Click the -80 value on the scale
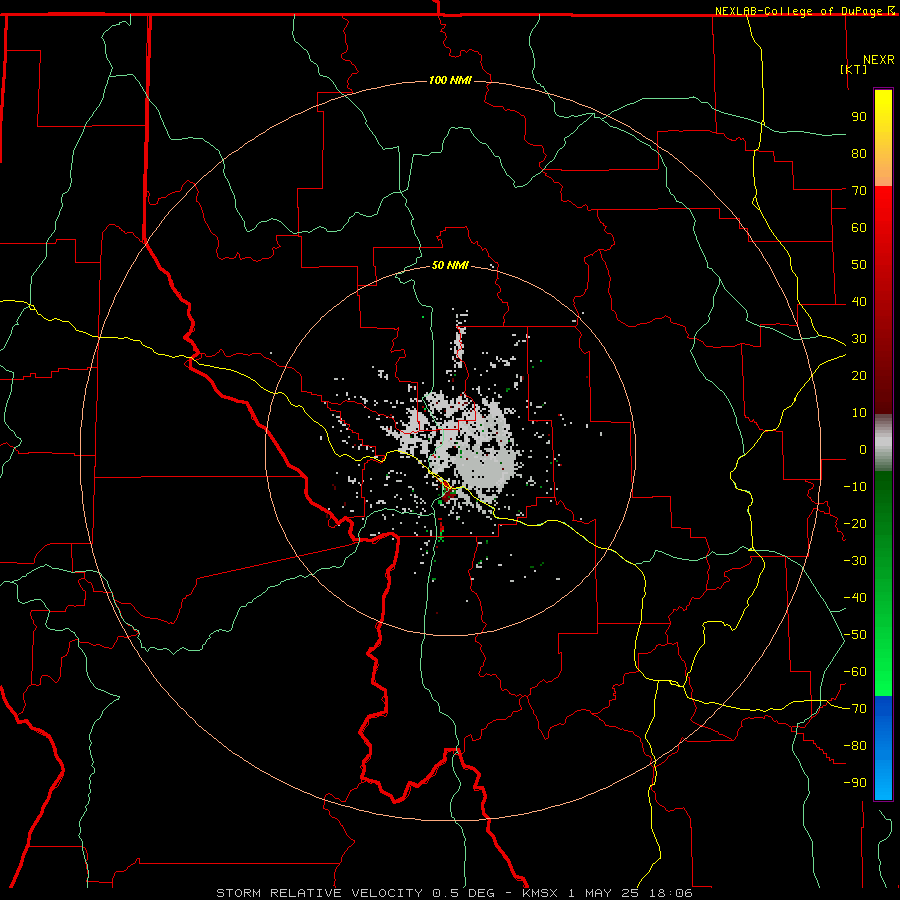 [855, 746]
